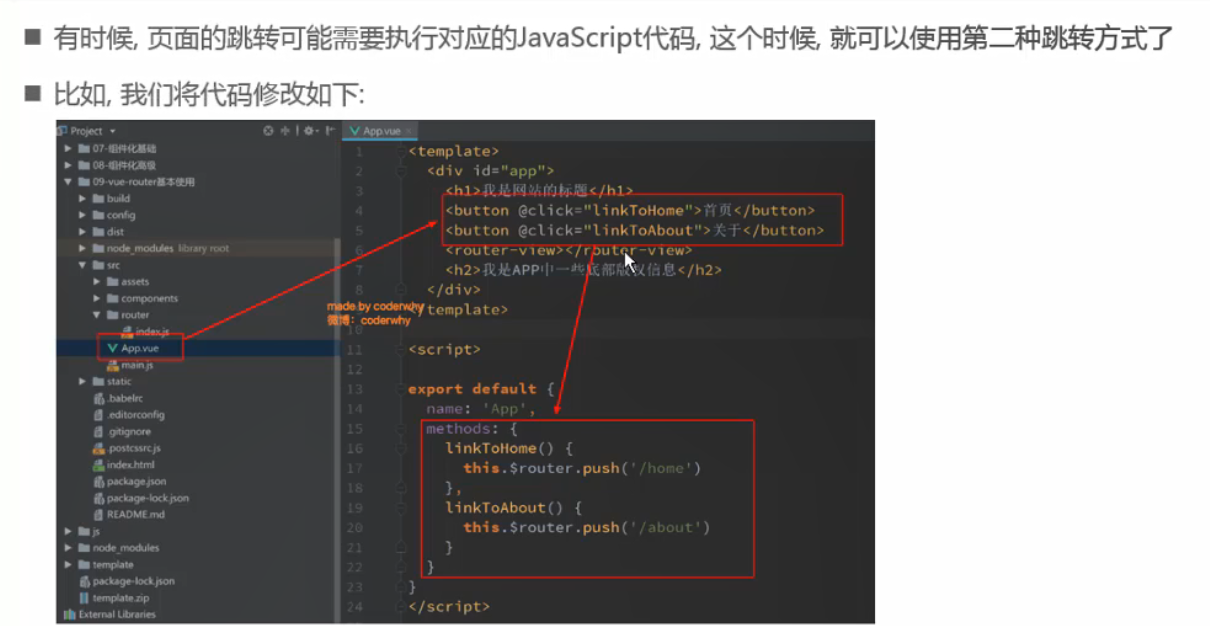Click the .babelrc file icon

click(98, 398)
